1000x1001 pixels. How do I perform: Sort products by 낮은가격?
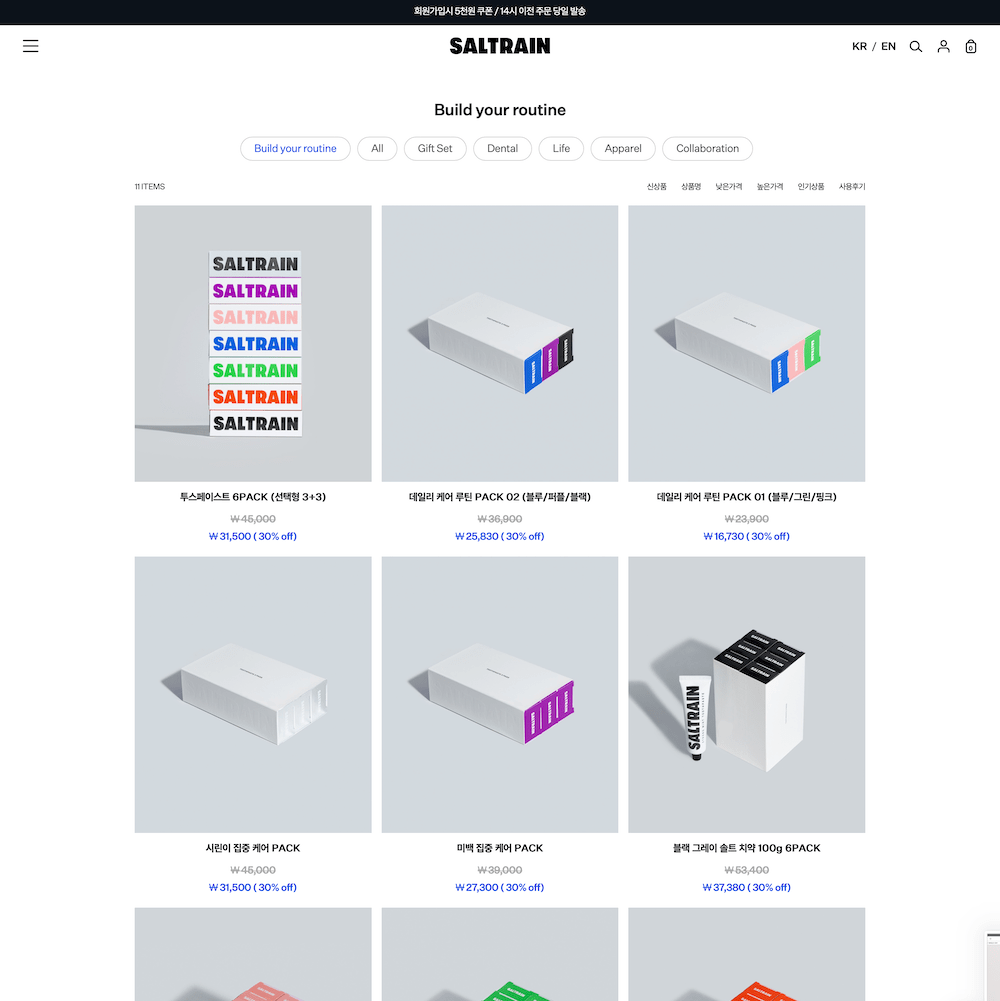[729, 186]
